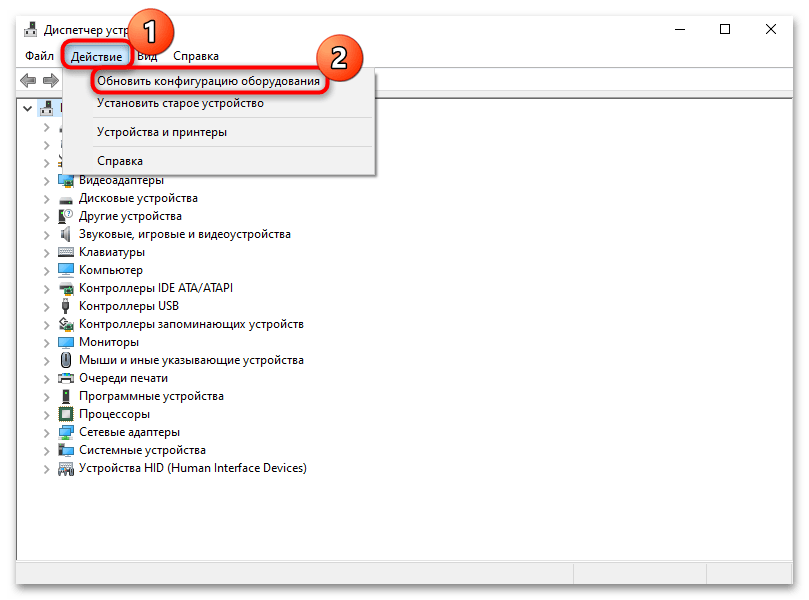809x600 pixels.
Task: Click the mouse icon beside Мыши
Action: (x=66, y=360)
